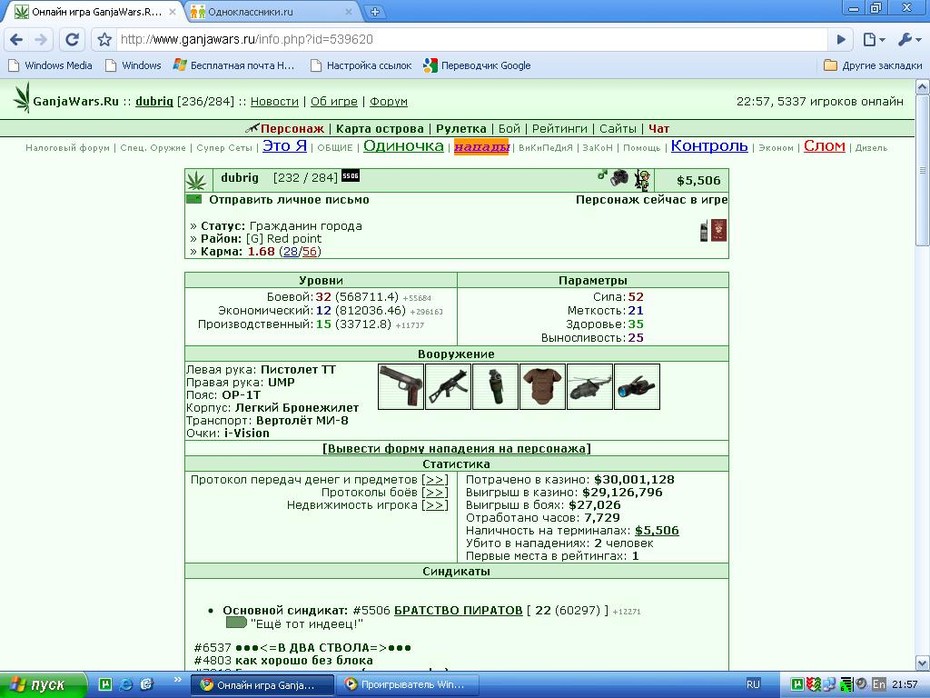Click the leaf icon left of profile name
The width and height of the screenshot is (930, 698).
[196, 180]
